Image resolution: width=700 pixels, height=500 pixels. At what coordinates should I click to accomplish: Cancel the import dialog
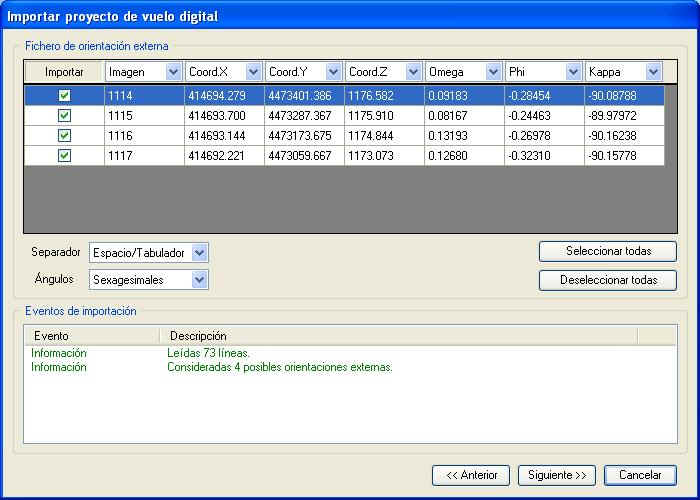coord(640,475)
